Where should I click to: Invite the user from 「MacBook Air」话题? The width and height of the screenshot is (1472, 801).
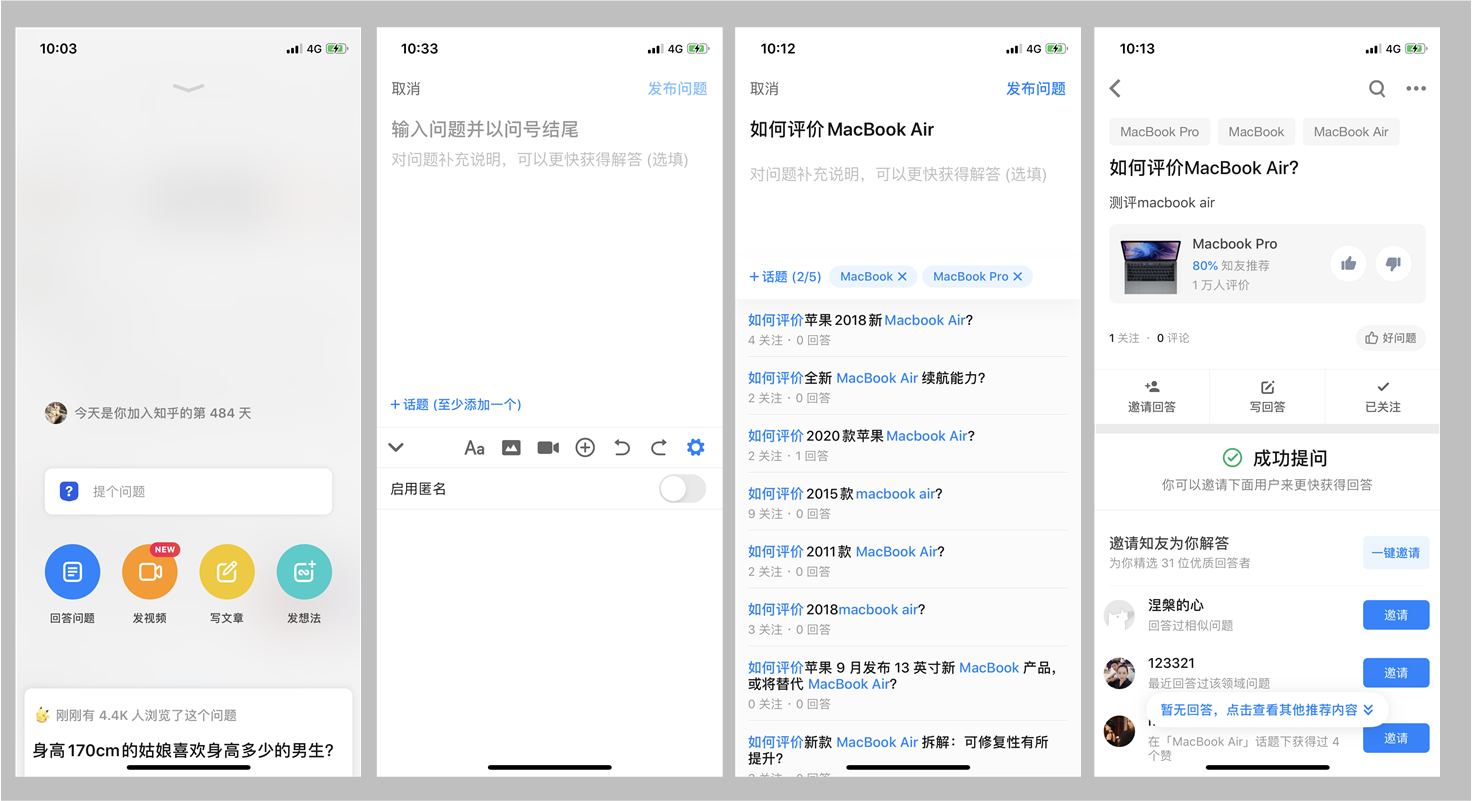(x=1396, y=738)
